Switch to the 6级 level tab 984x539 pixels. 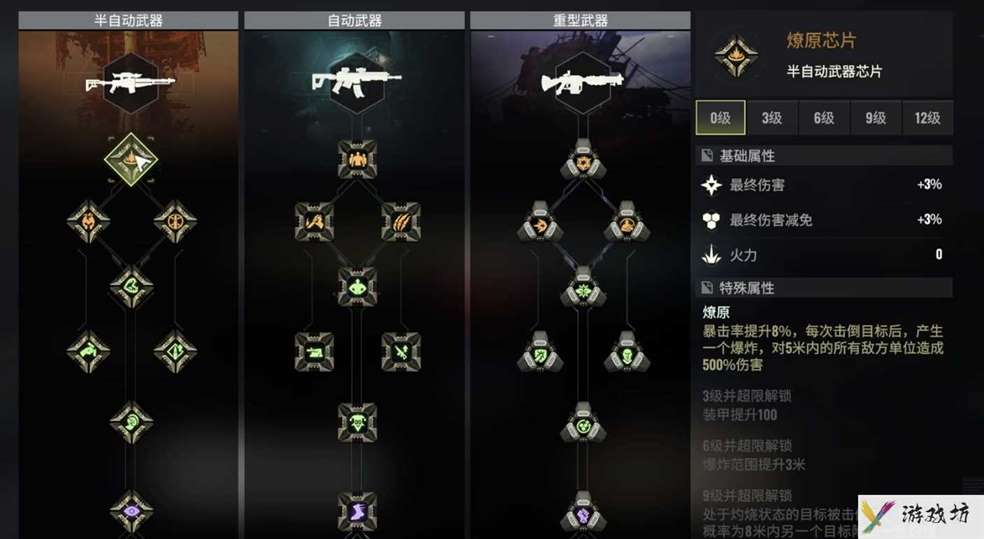click(x=824, y=117)
